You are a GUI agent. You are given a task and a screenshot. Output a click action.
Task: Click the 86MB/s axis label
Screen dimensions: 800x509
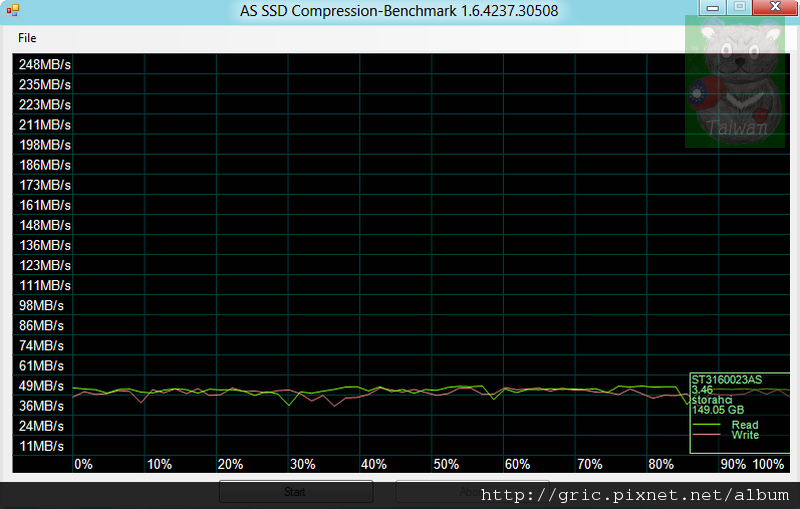point(41,325)
